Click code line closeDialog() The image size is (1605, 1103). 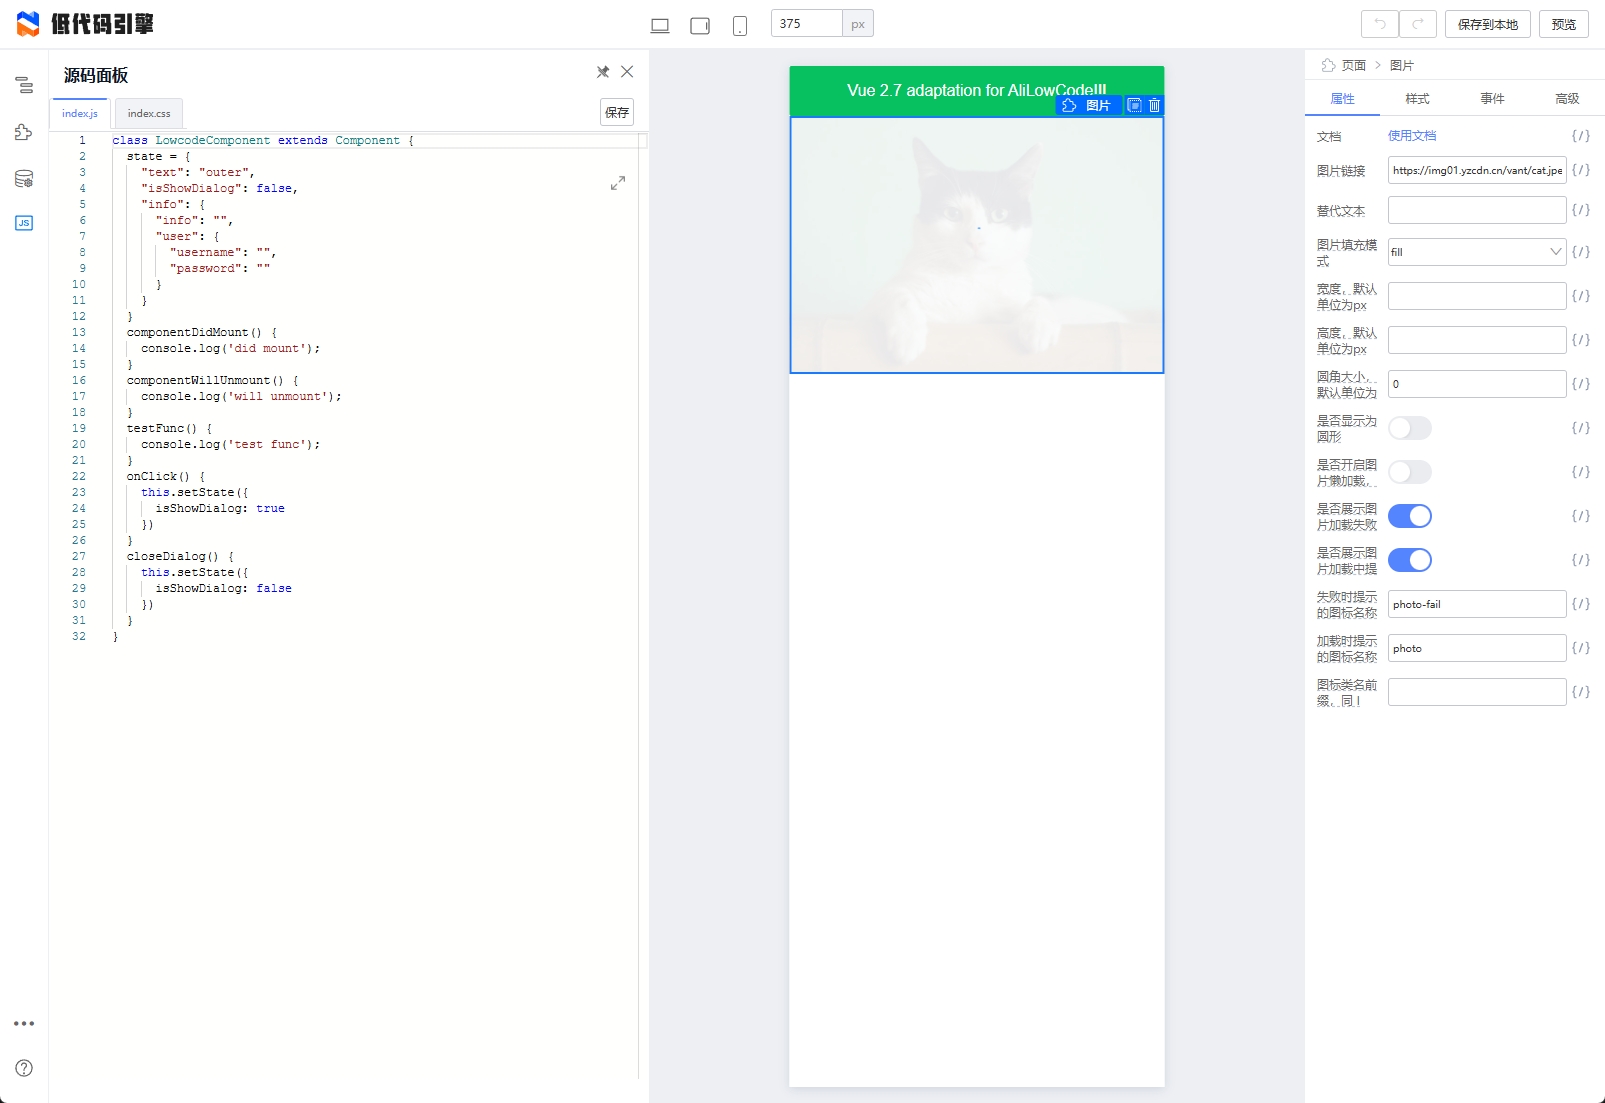point(180,556)
